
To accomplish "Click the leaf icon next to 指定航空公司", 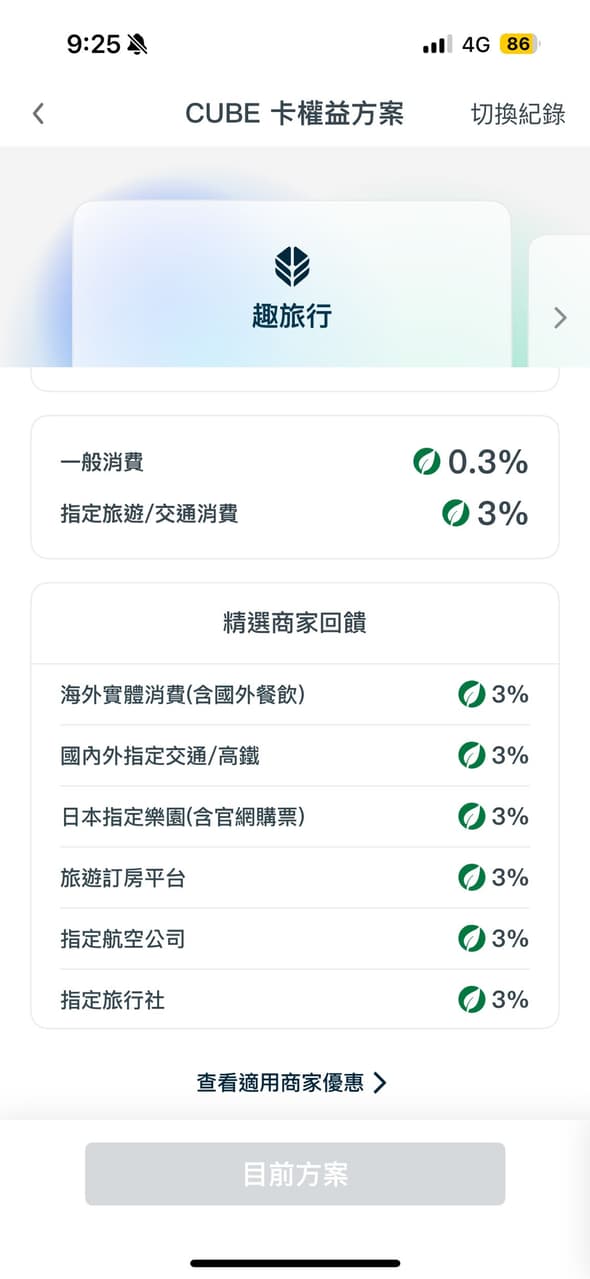I will point(471,938).
